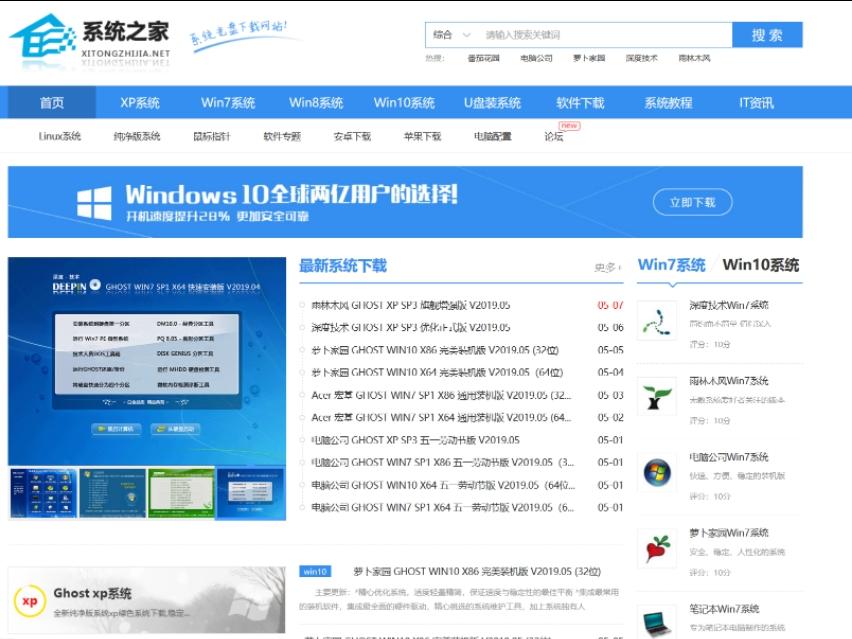Open 深度技术 GHOST XP SP3 V2019.05 entry
852x639 pixels.
(411, 328)
